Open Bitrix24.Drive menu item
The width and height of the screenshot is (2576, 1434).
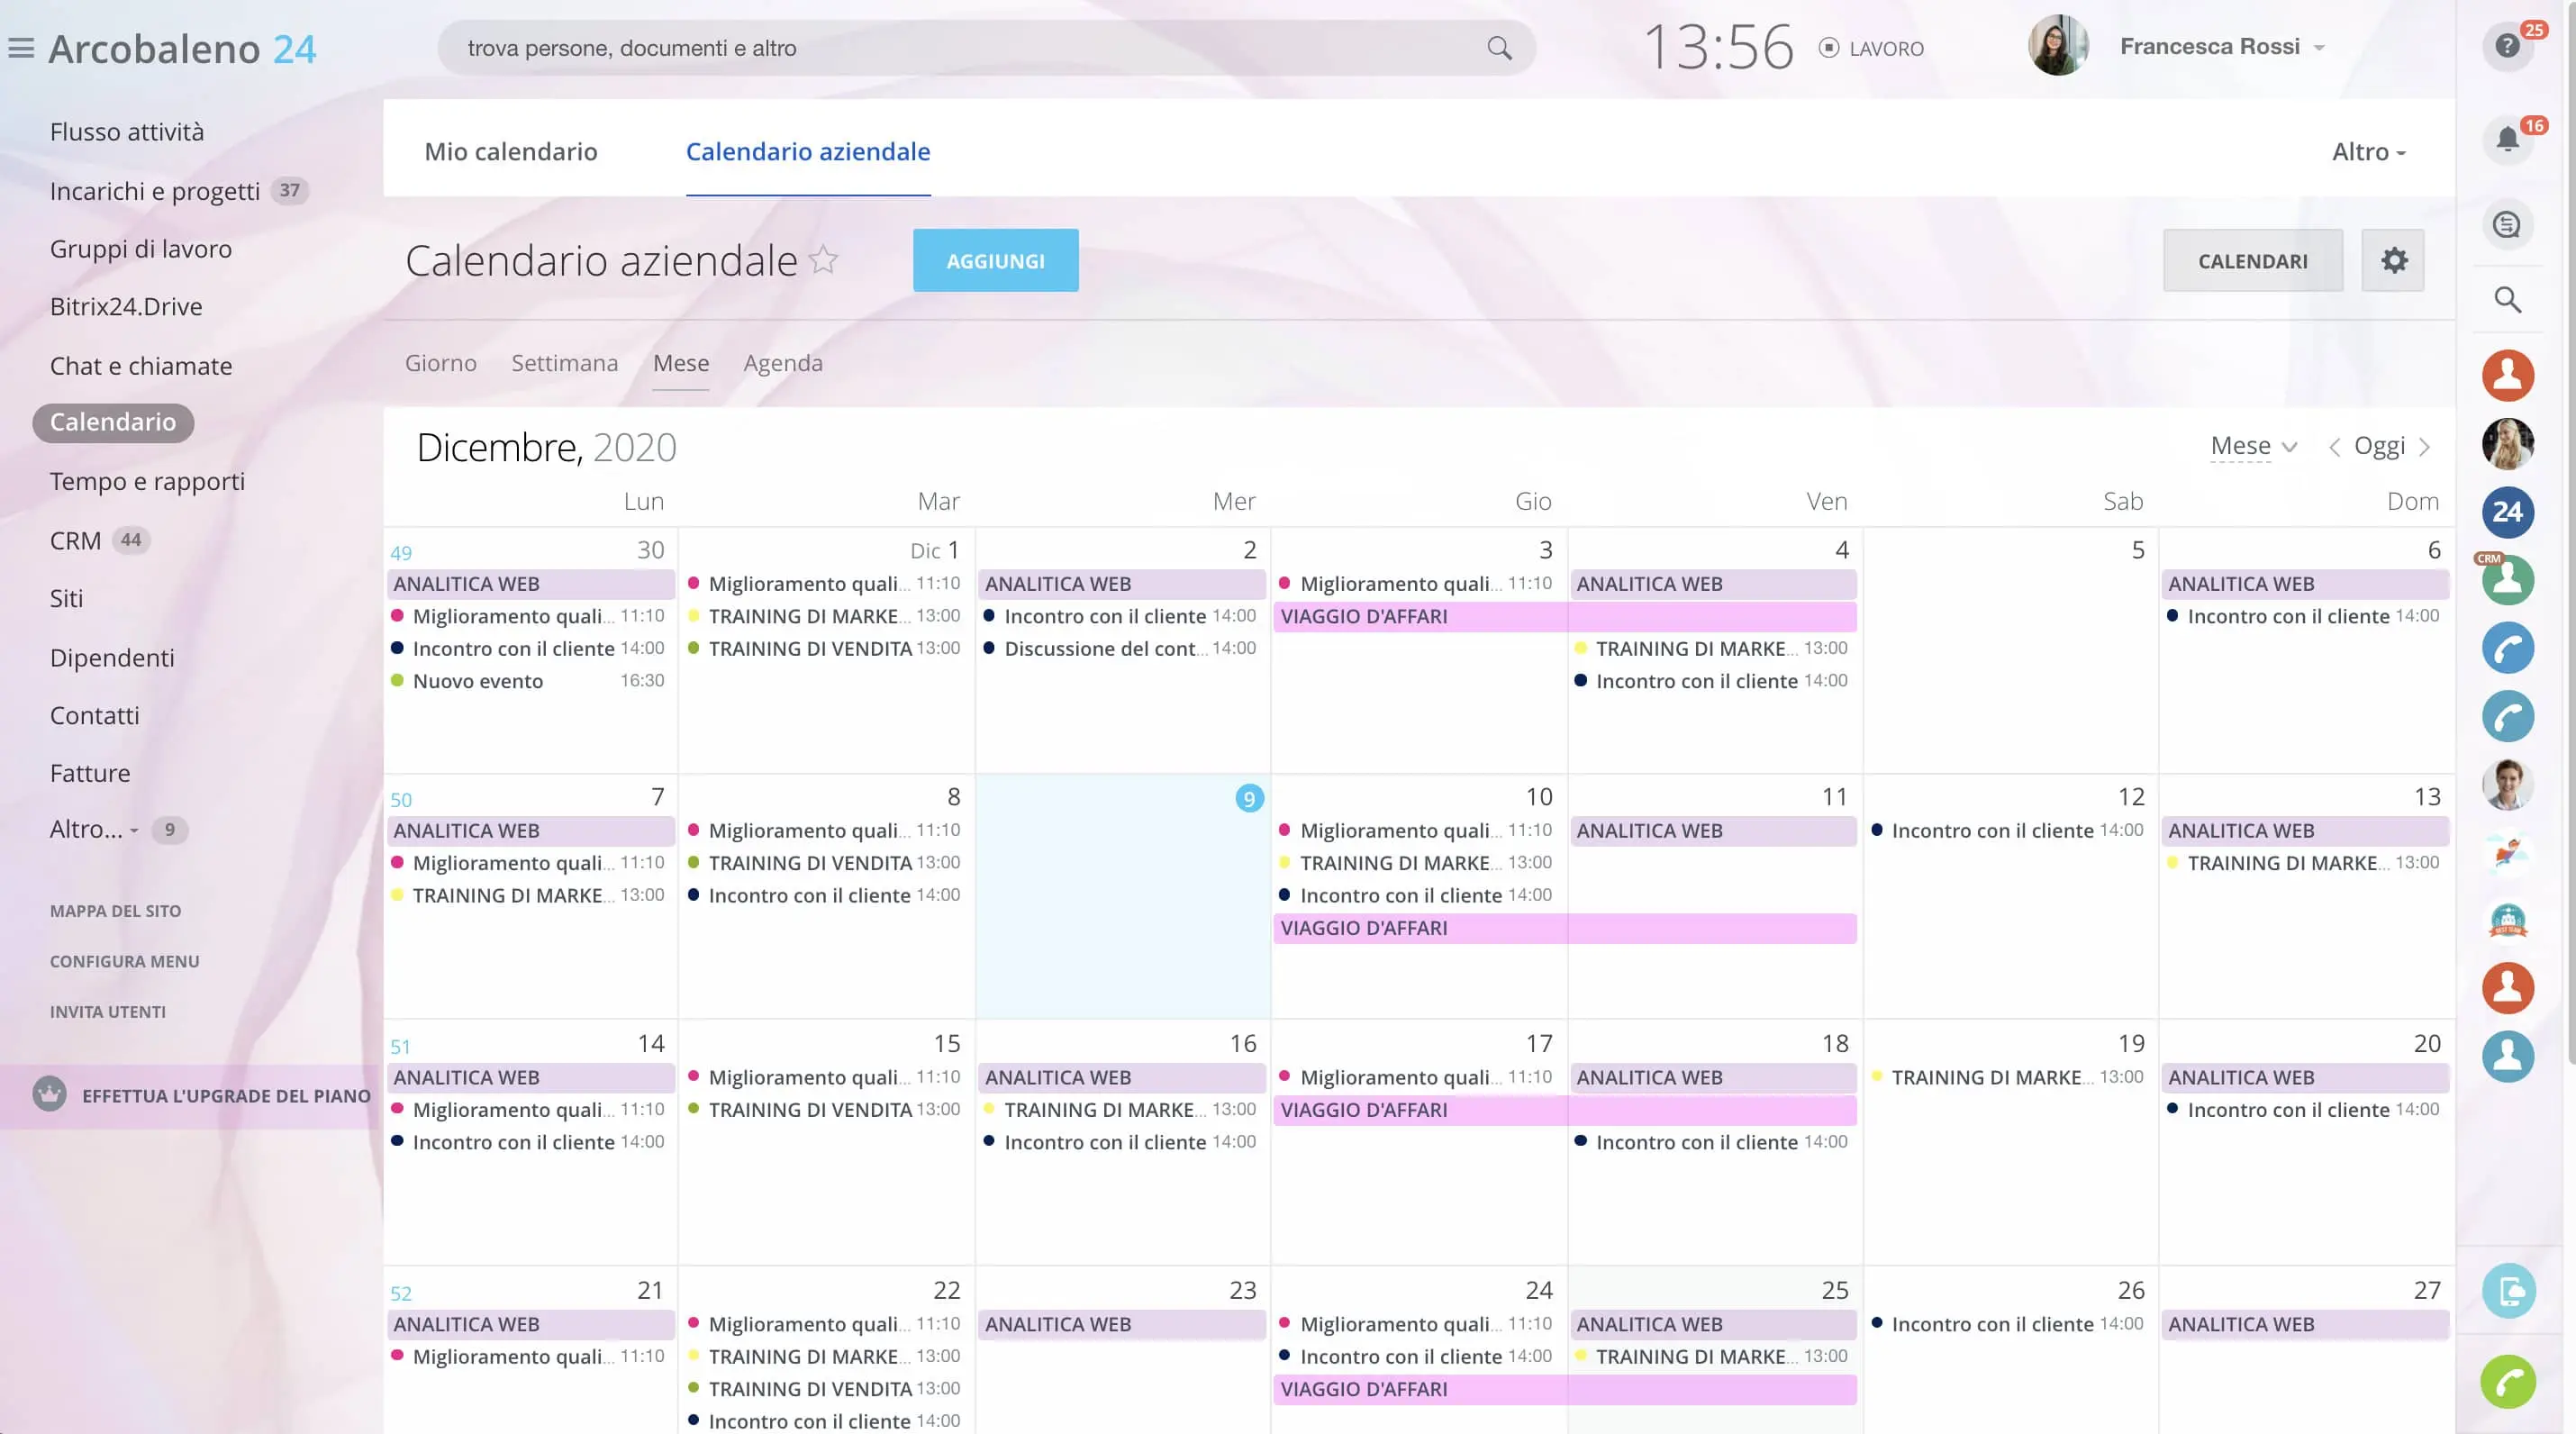(x=126, y=307)
